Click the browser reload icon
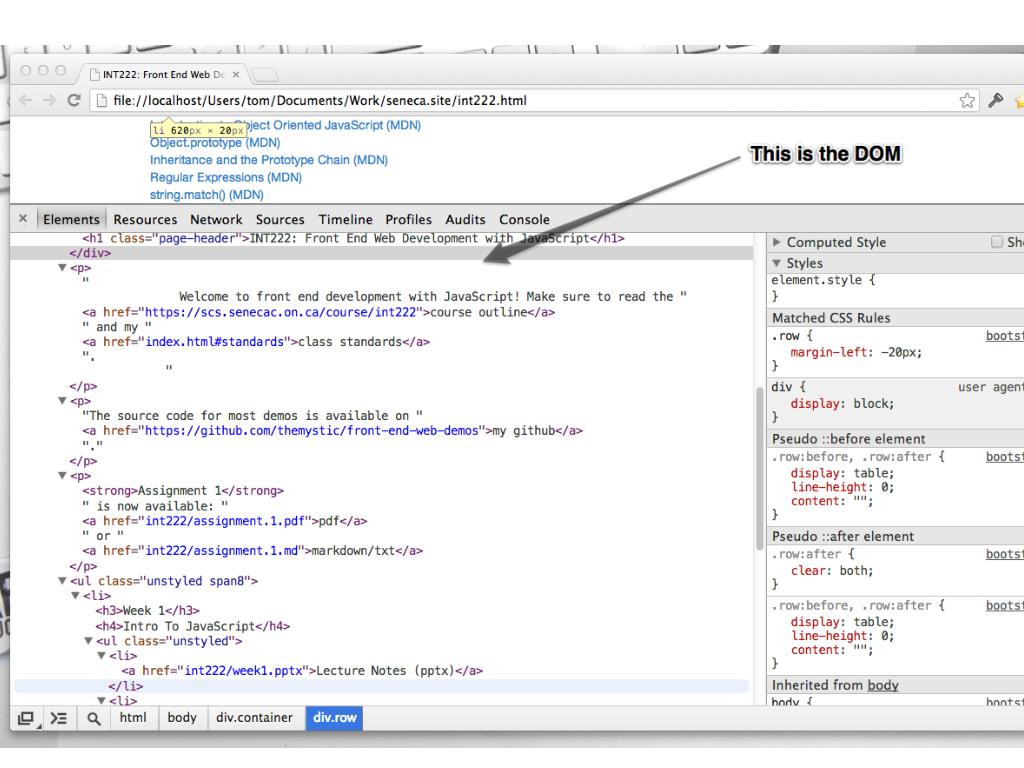 pos(74,100)
